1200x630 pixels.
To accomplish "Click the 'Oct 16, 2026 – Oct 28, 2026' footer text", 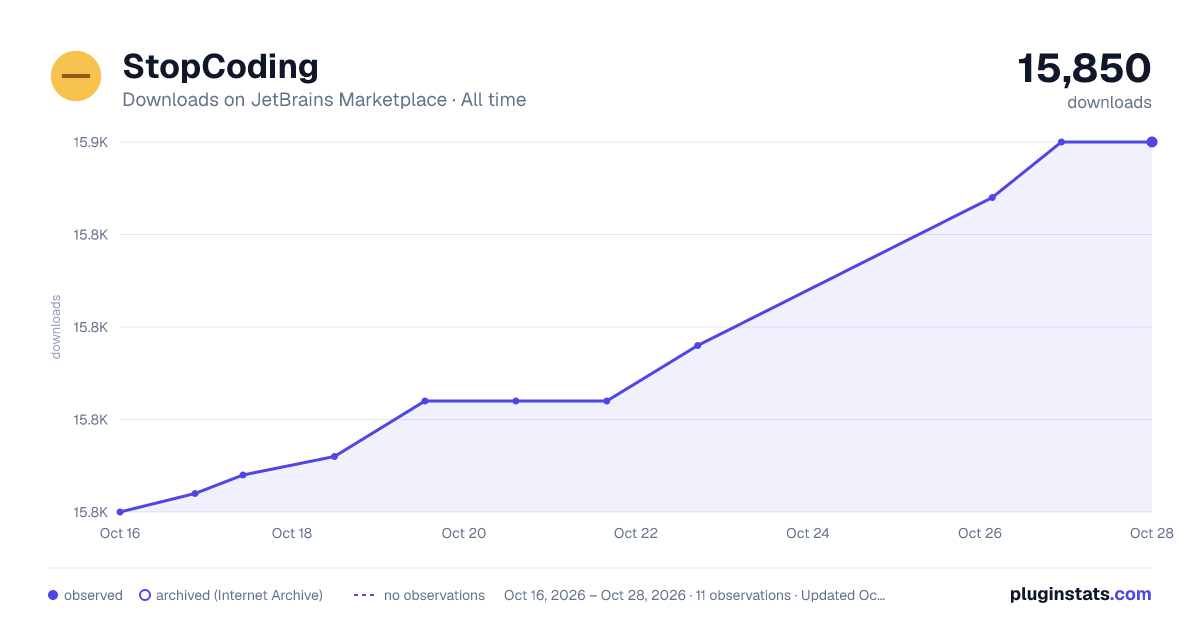I will click(x=595, y=595).
